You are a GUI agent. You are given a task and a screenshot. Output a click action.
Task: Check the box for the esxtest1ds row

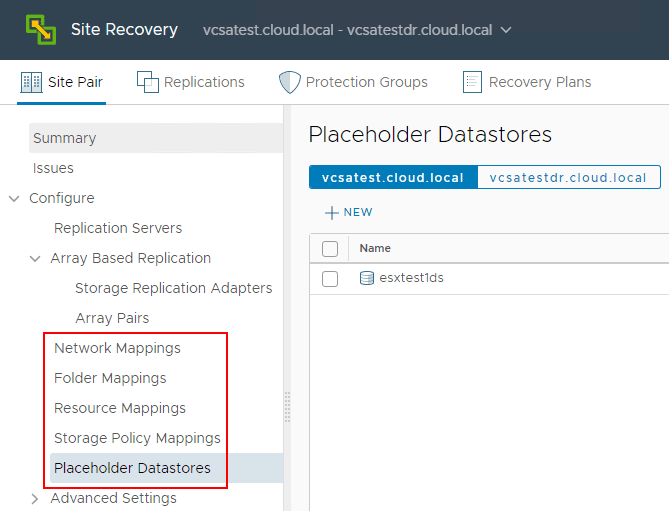330,279
